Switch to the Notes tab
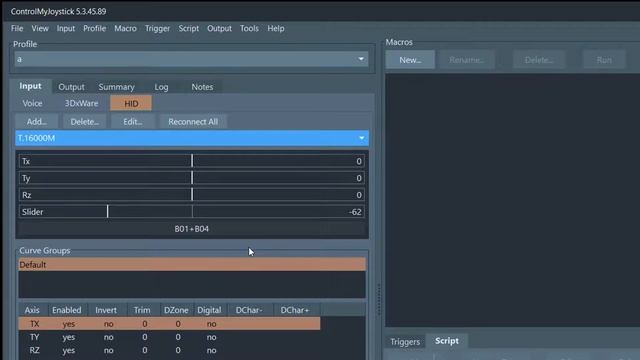The width and height of the screenshot is (640, 360). 202,87
